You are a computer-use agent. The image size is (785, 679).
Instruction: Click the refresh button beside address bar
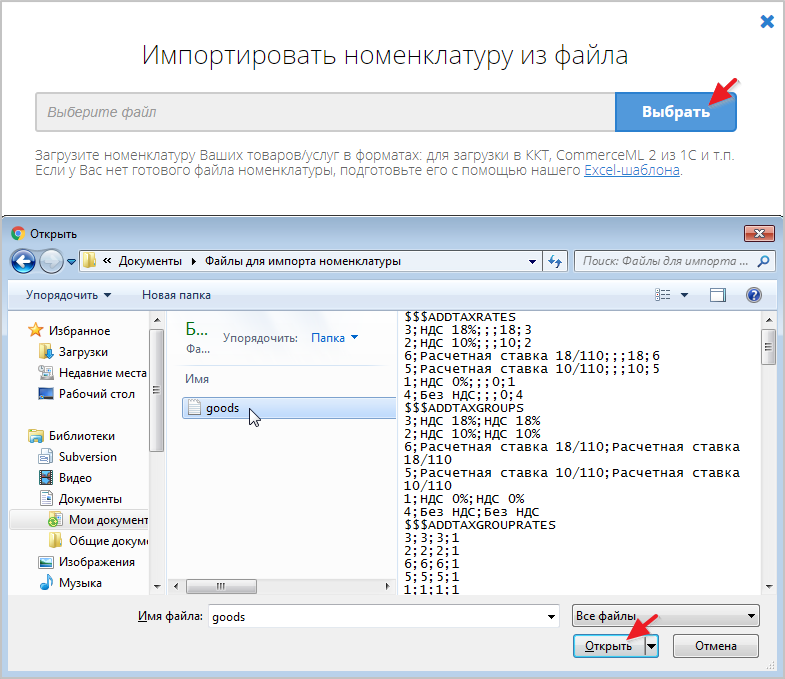555,261
